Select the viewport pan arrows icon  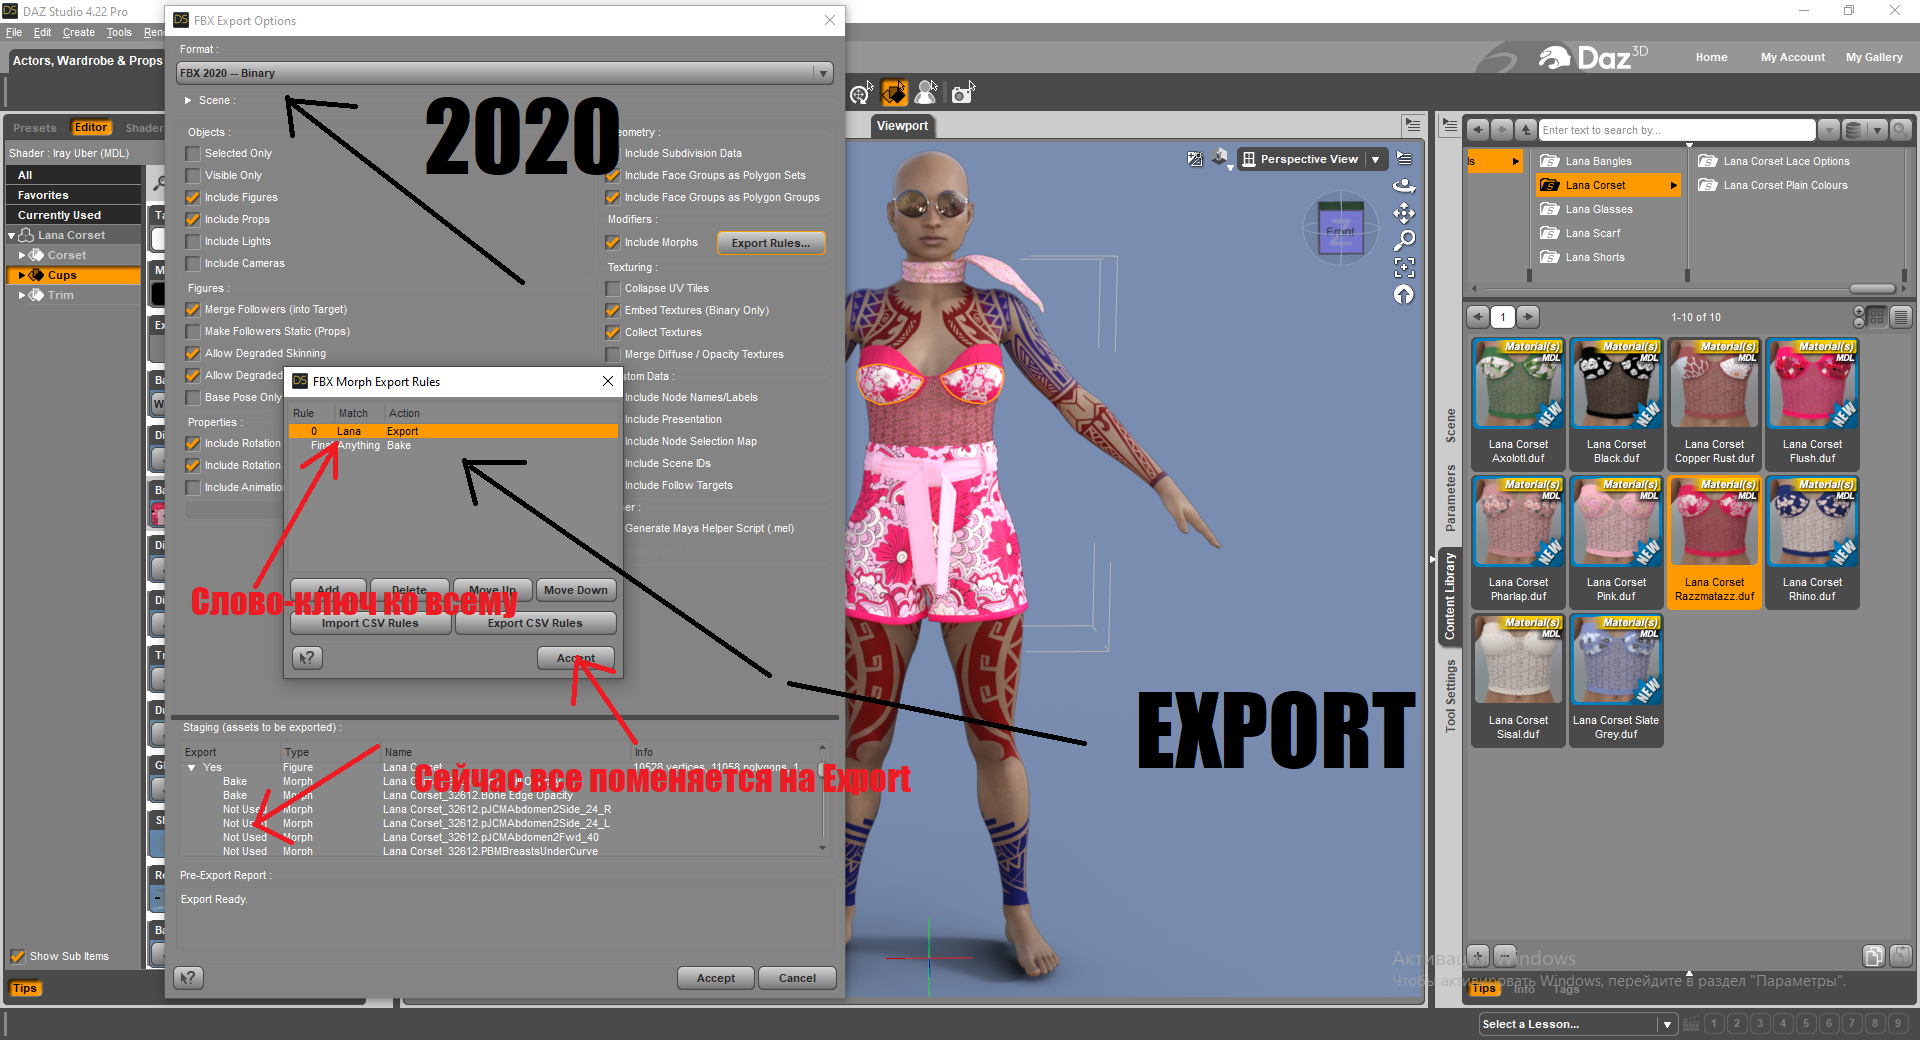(1404, 213)
